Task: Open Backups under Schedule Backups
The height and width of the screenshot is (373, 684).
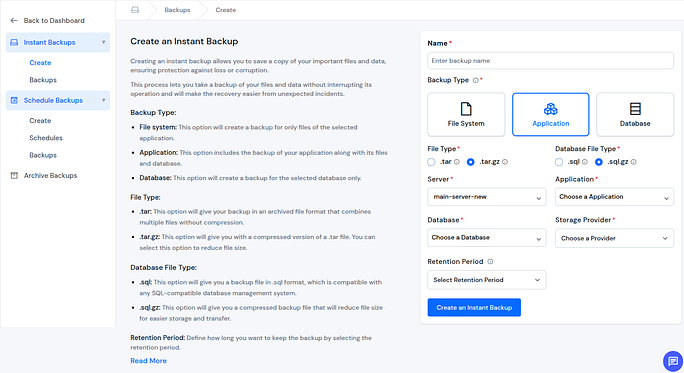Action: [x=43, y=155]
